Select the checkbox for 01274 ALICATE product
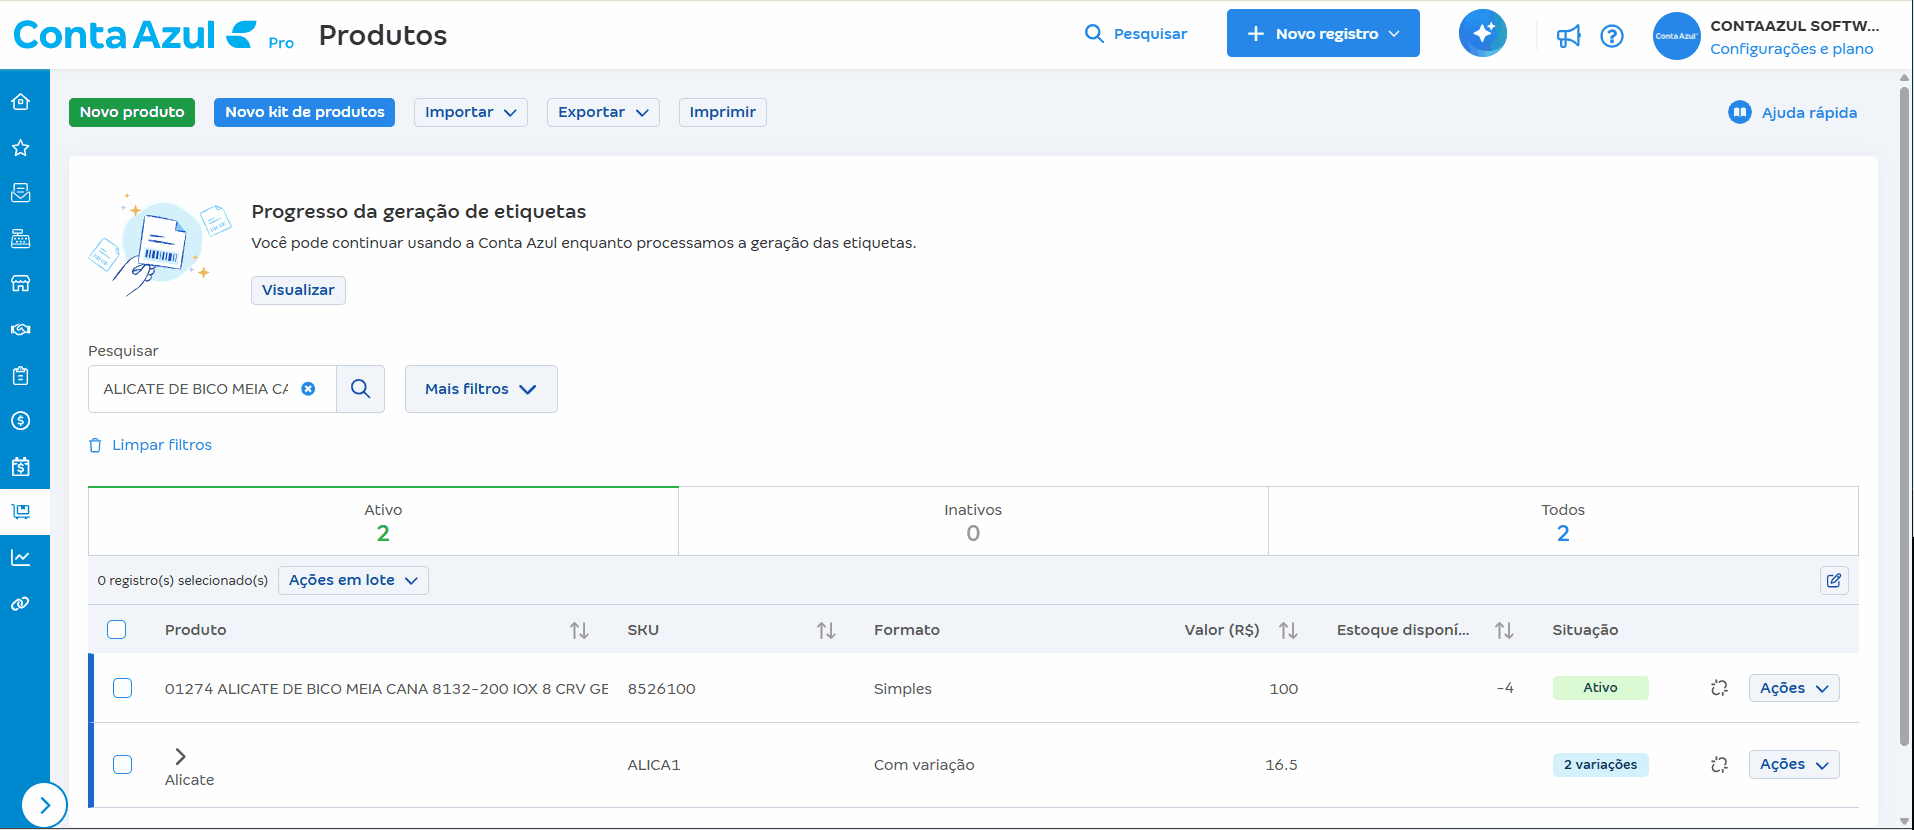Image resolution: width=1914 pixels, height=830 pixels. tap(122, 688)
